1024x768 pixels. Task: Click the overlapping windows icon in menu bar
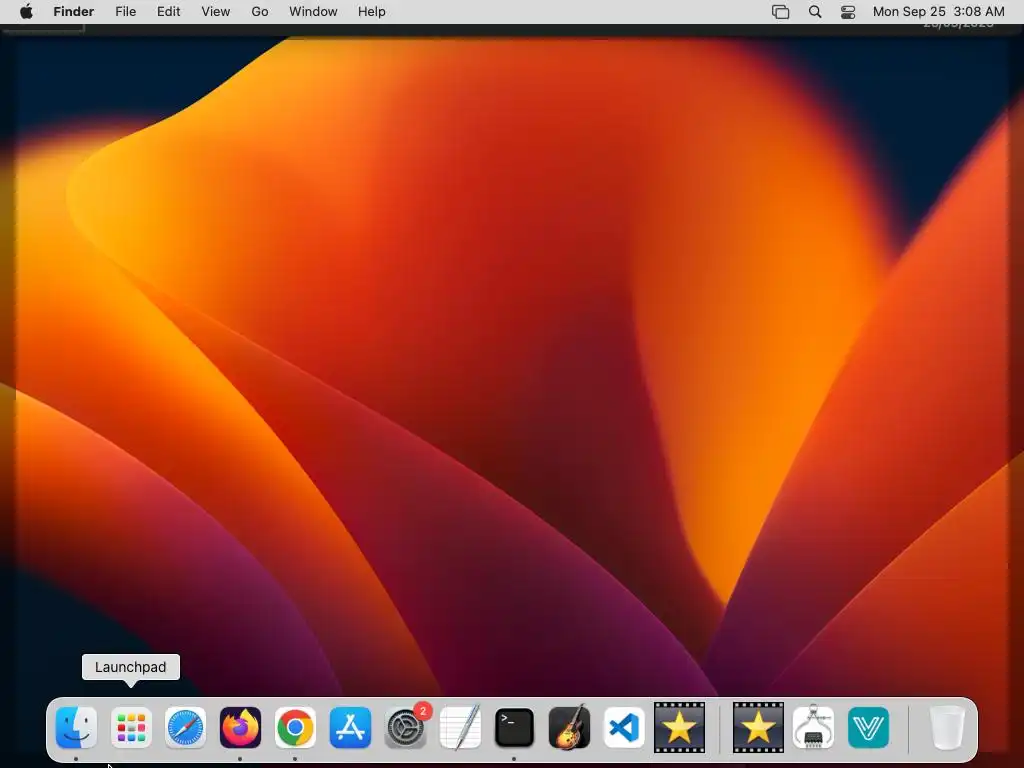tap(780, 12)
